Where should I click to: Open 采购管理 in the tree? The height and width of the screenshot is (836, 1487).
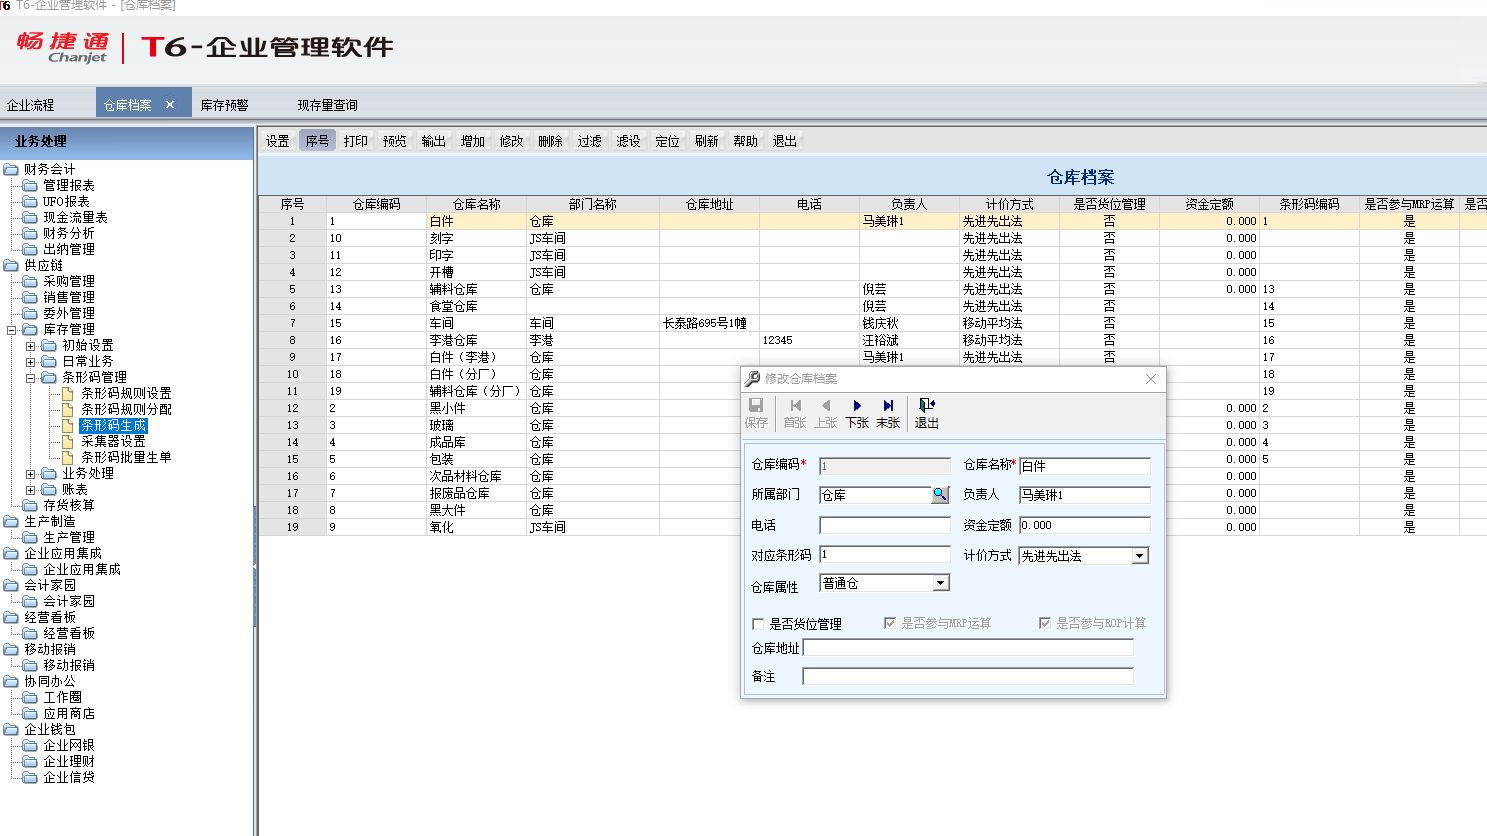pos(69,281)
